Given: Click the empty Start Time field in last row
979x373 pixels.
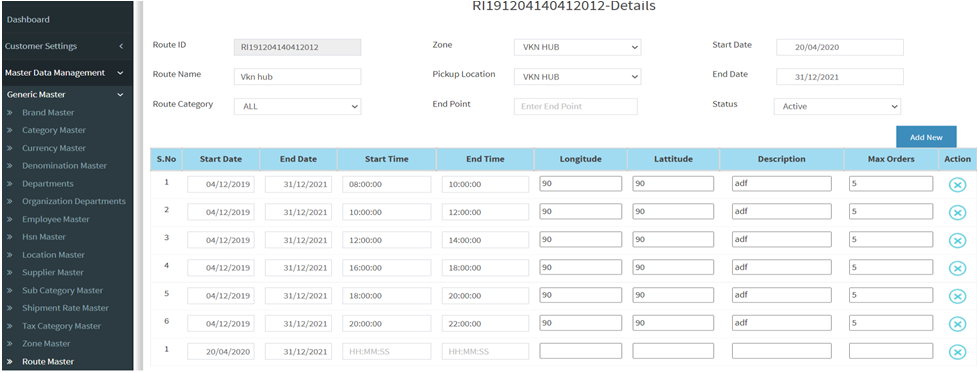Looking at the screenshot, I should (x=386, y=352).
